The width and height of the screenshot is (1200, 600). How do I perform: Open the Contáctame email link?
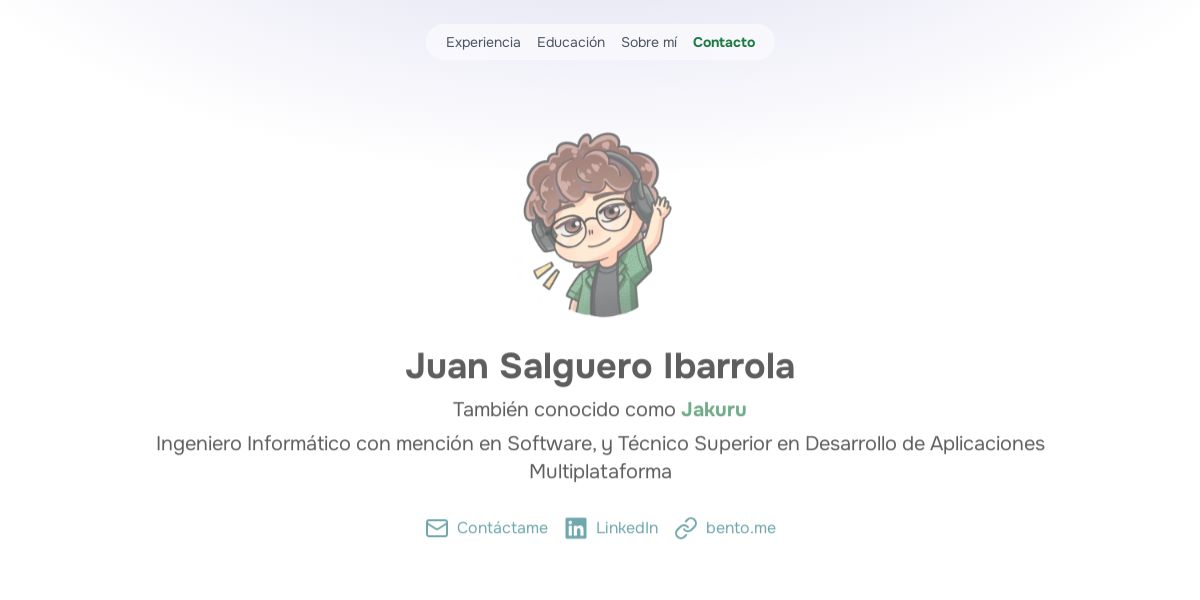click(x=502, y=528)
